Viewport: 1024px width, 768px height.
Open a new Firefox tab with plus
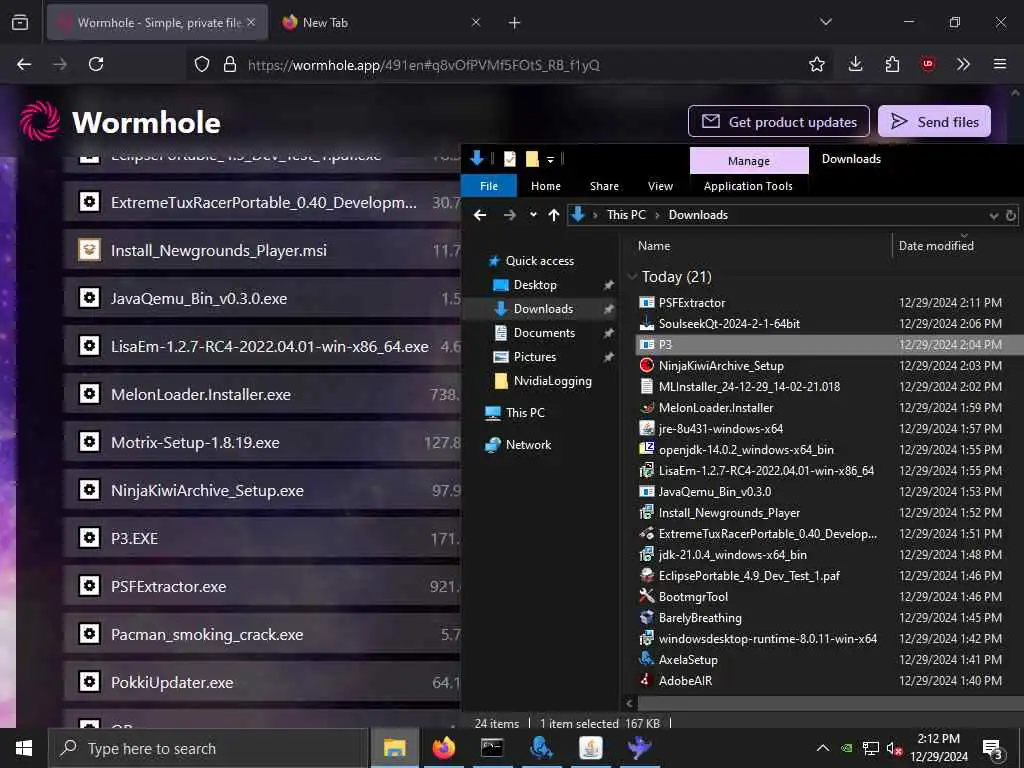(x=515, y=23)
